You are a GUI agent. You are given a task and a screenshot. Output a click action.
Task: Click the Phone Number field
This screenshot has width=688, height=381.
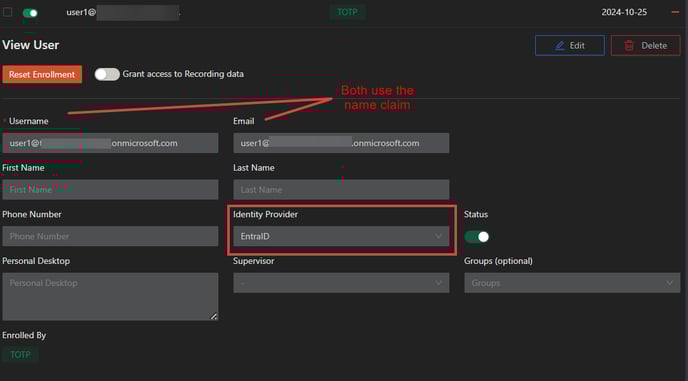point(110,236)
